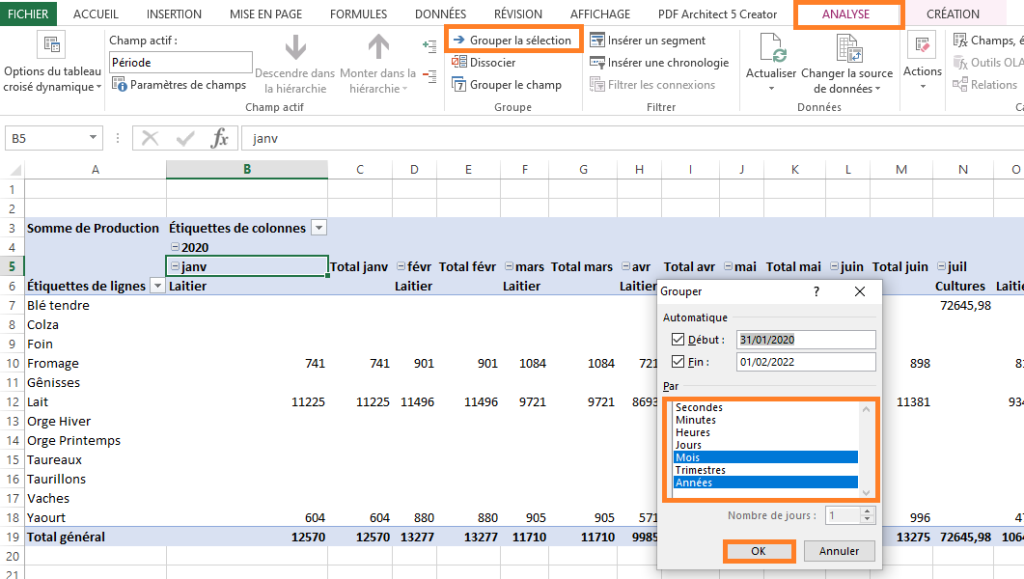Switch to the DONNÉES tab
Image resolution: width=1024 pixels, height=579 pixels.
441,14
